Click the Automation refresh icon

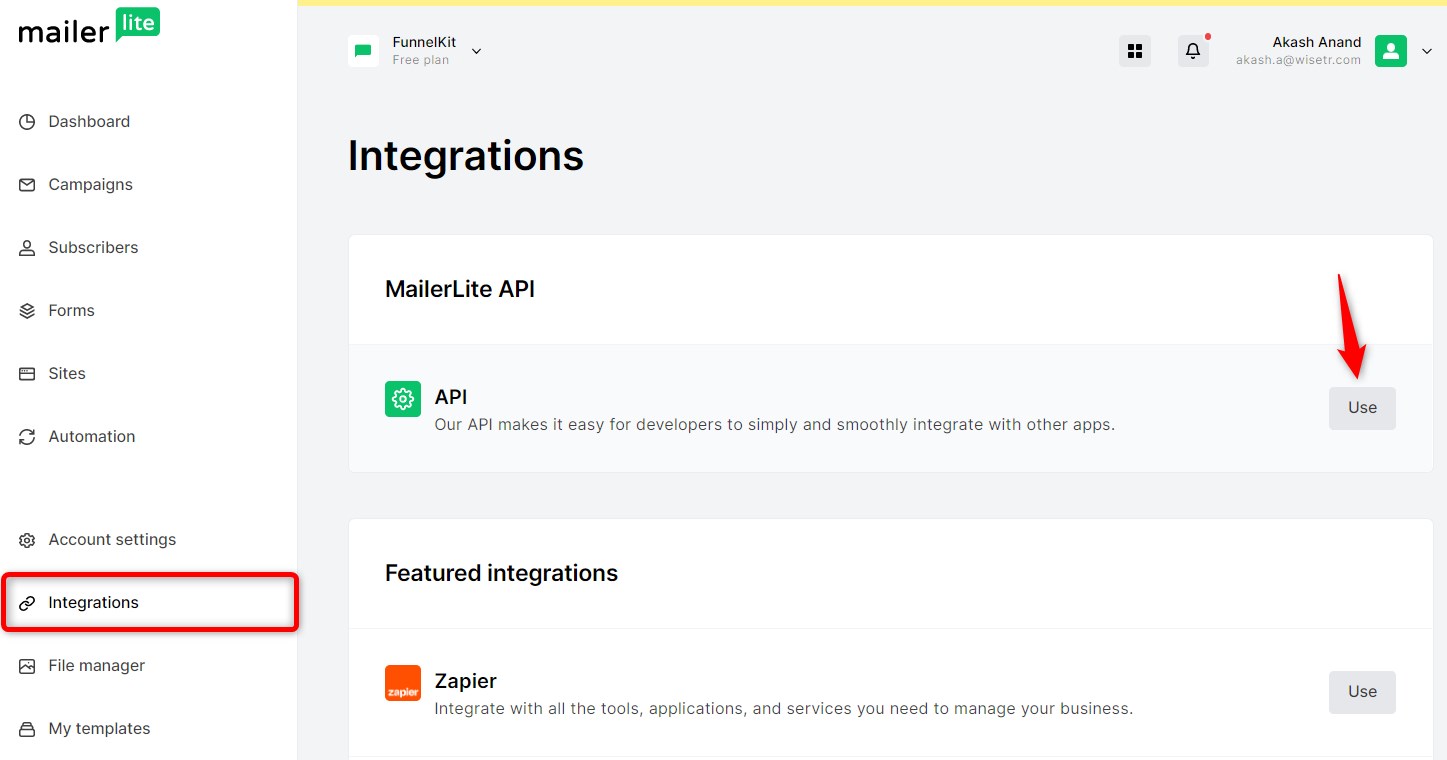click(x=27, y=437)
